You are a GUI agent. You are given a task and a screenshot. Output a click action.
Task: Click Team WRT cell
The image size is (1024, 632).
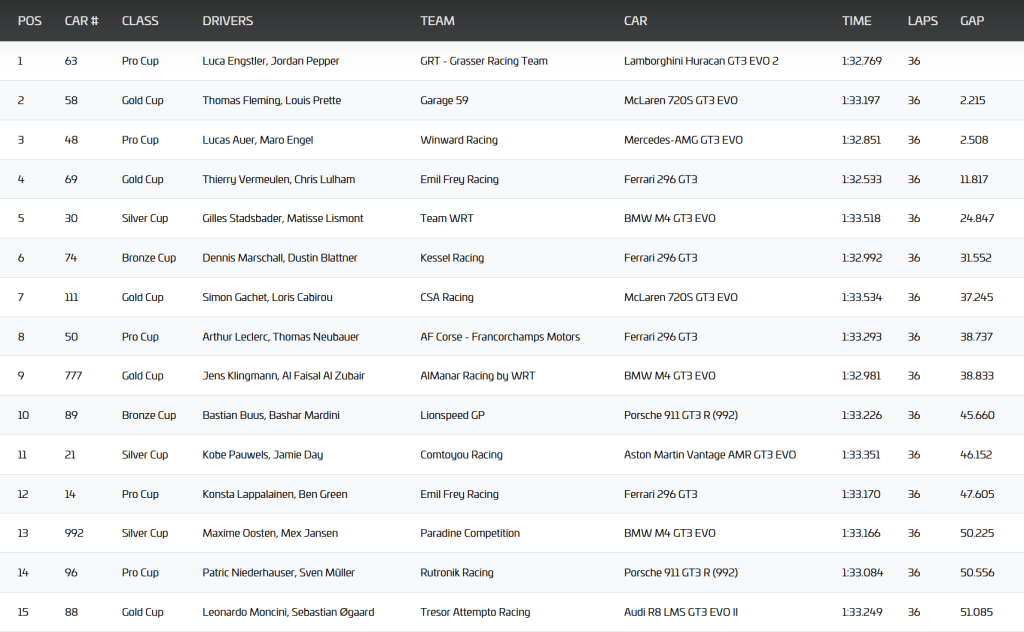pos(447,218)
